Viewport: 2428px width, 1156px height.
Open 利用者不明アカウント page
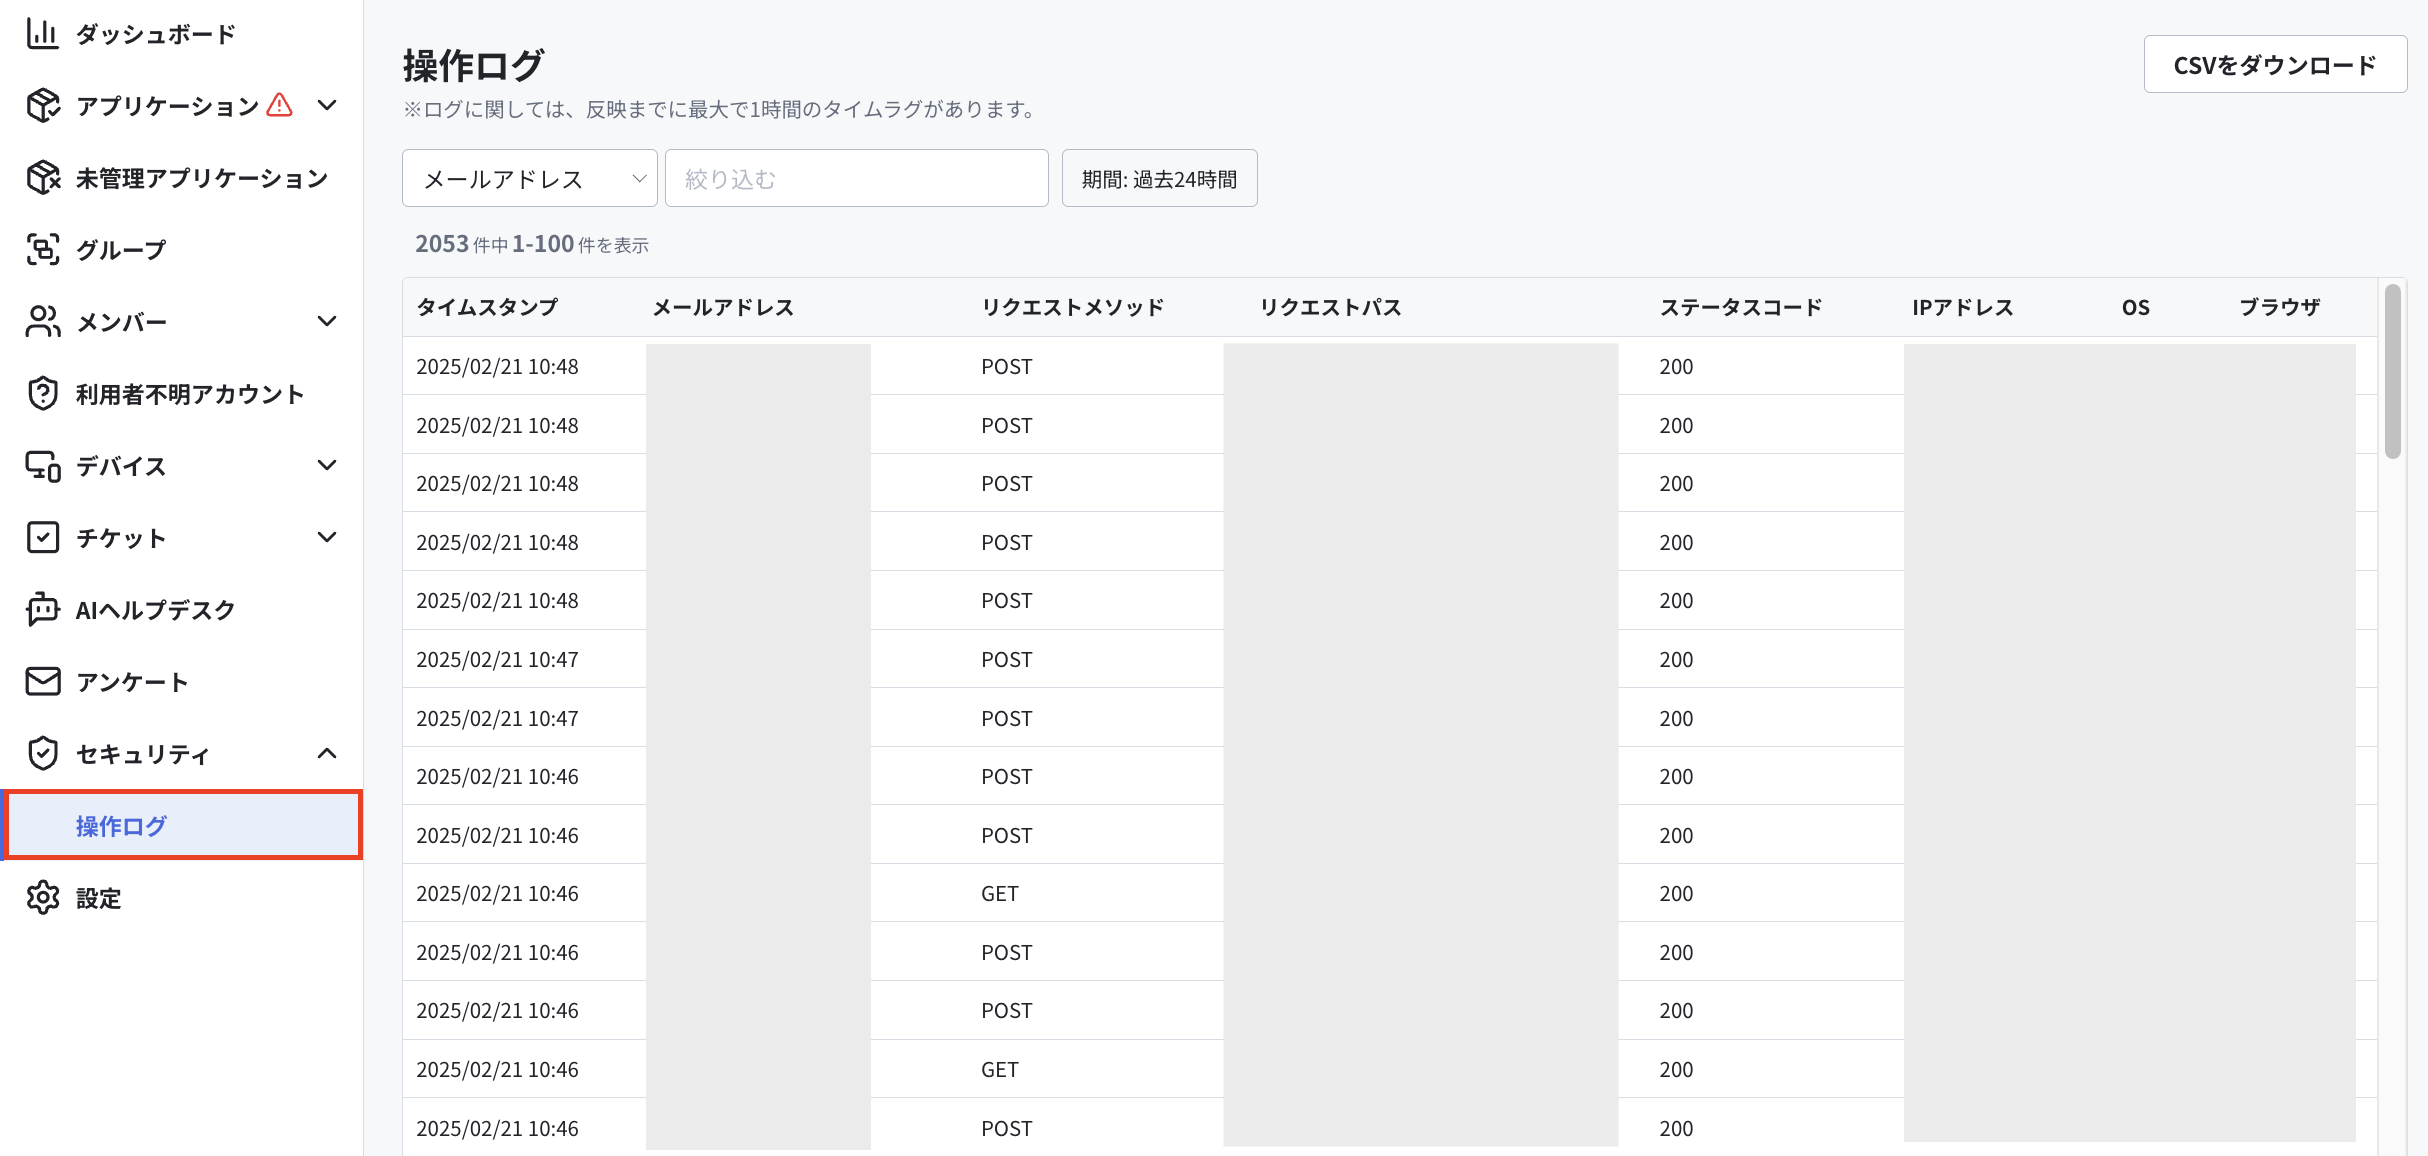coord(190,394)
